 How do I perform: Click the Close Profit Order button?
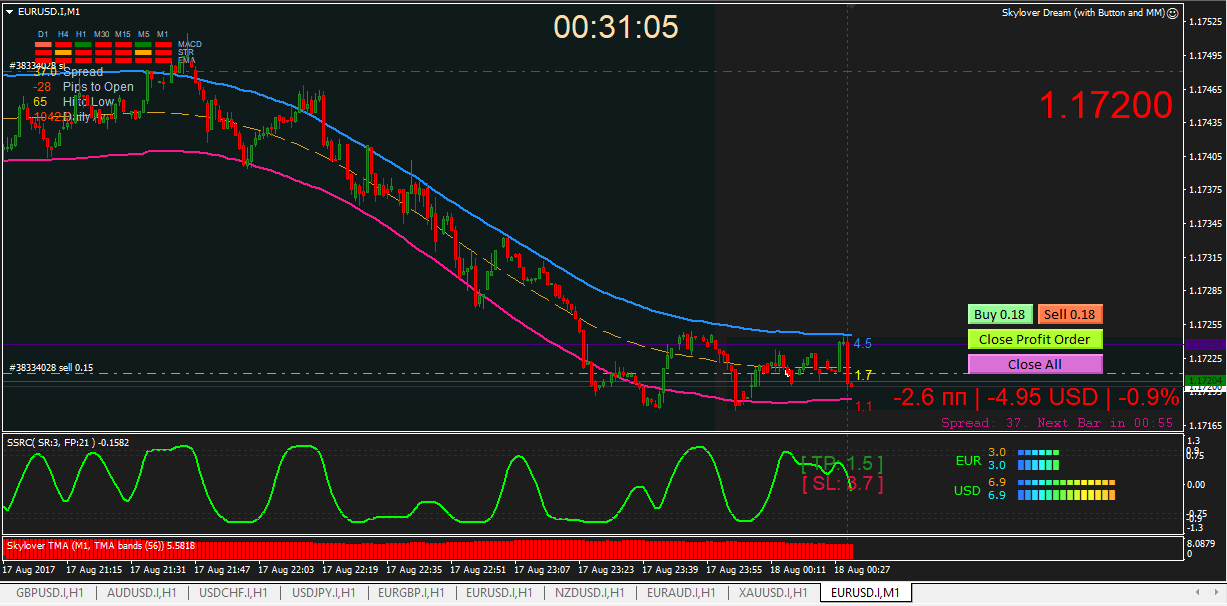click(x=1035, y=339)
